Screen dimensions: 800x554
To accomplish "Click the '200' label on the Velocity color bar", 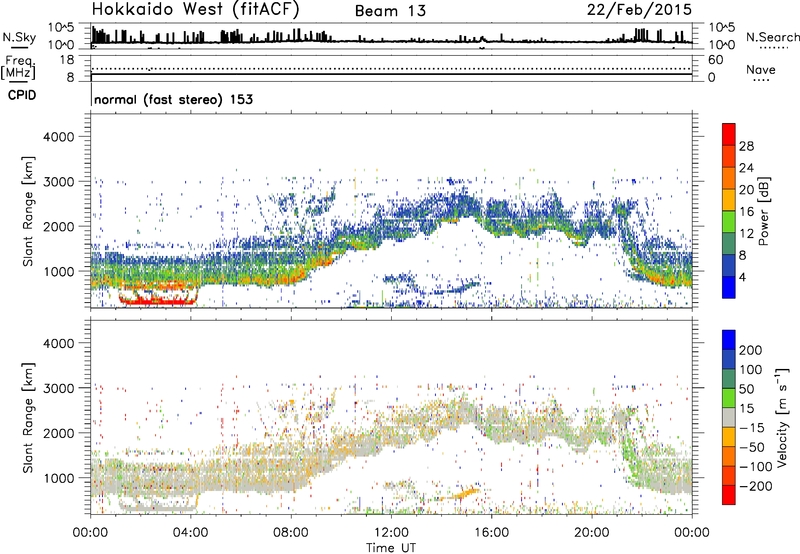I will (x=751, y=350).
